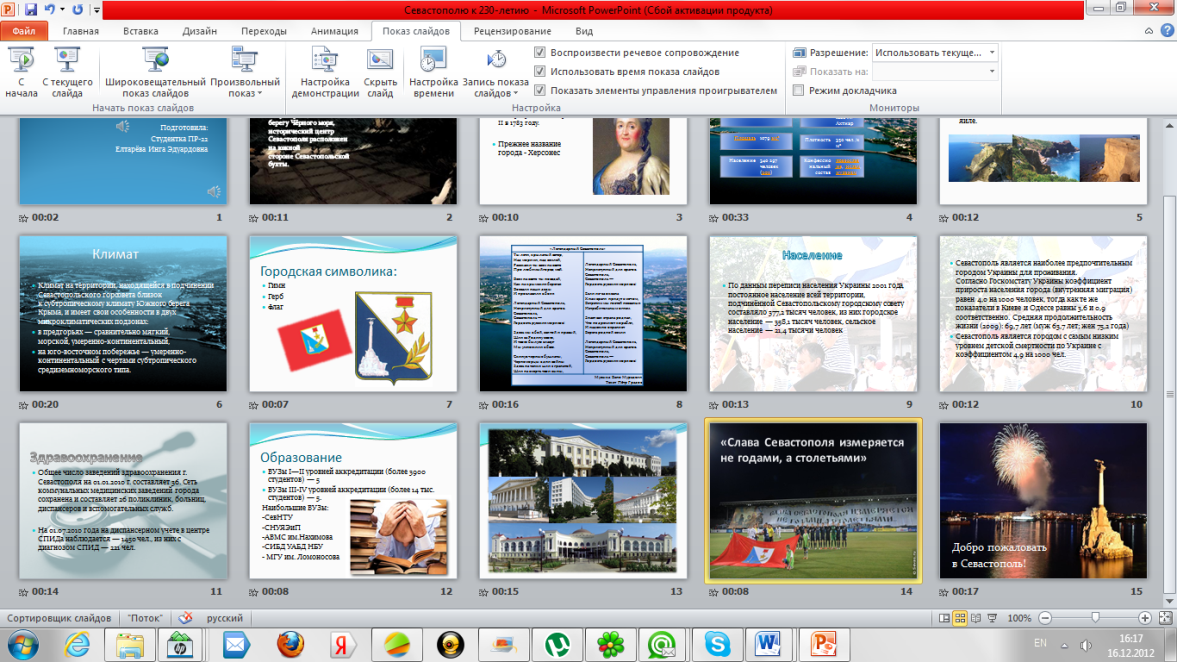This screenshot has height=662, width=1177.
Task: Click slide 4 timing 00:33 text
Action: coord(735,218)
